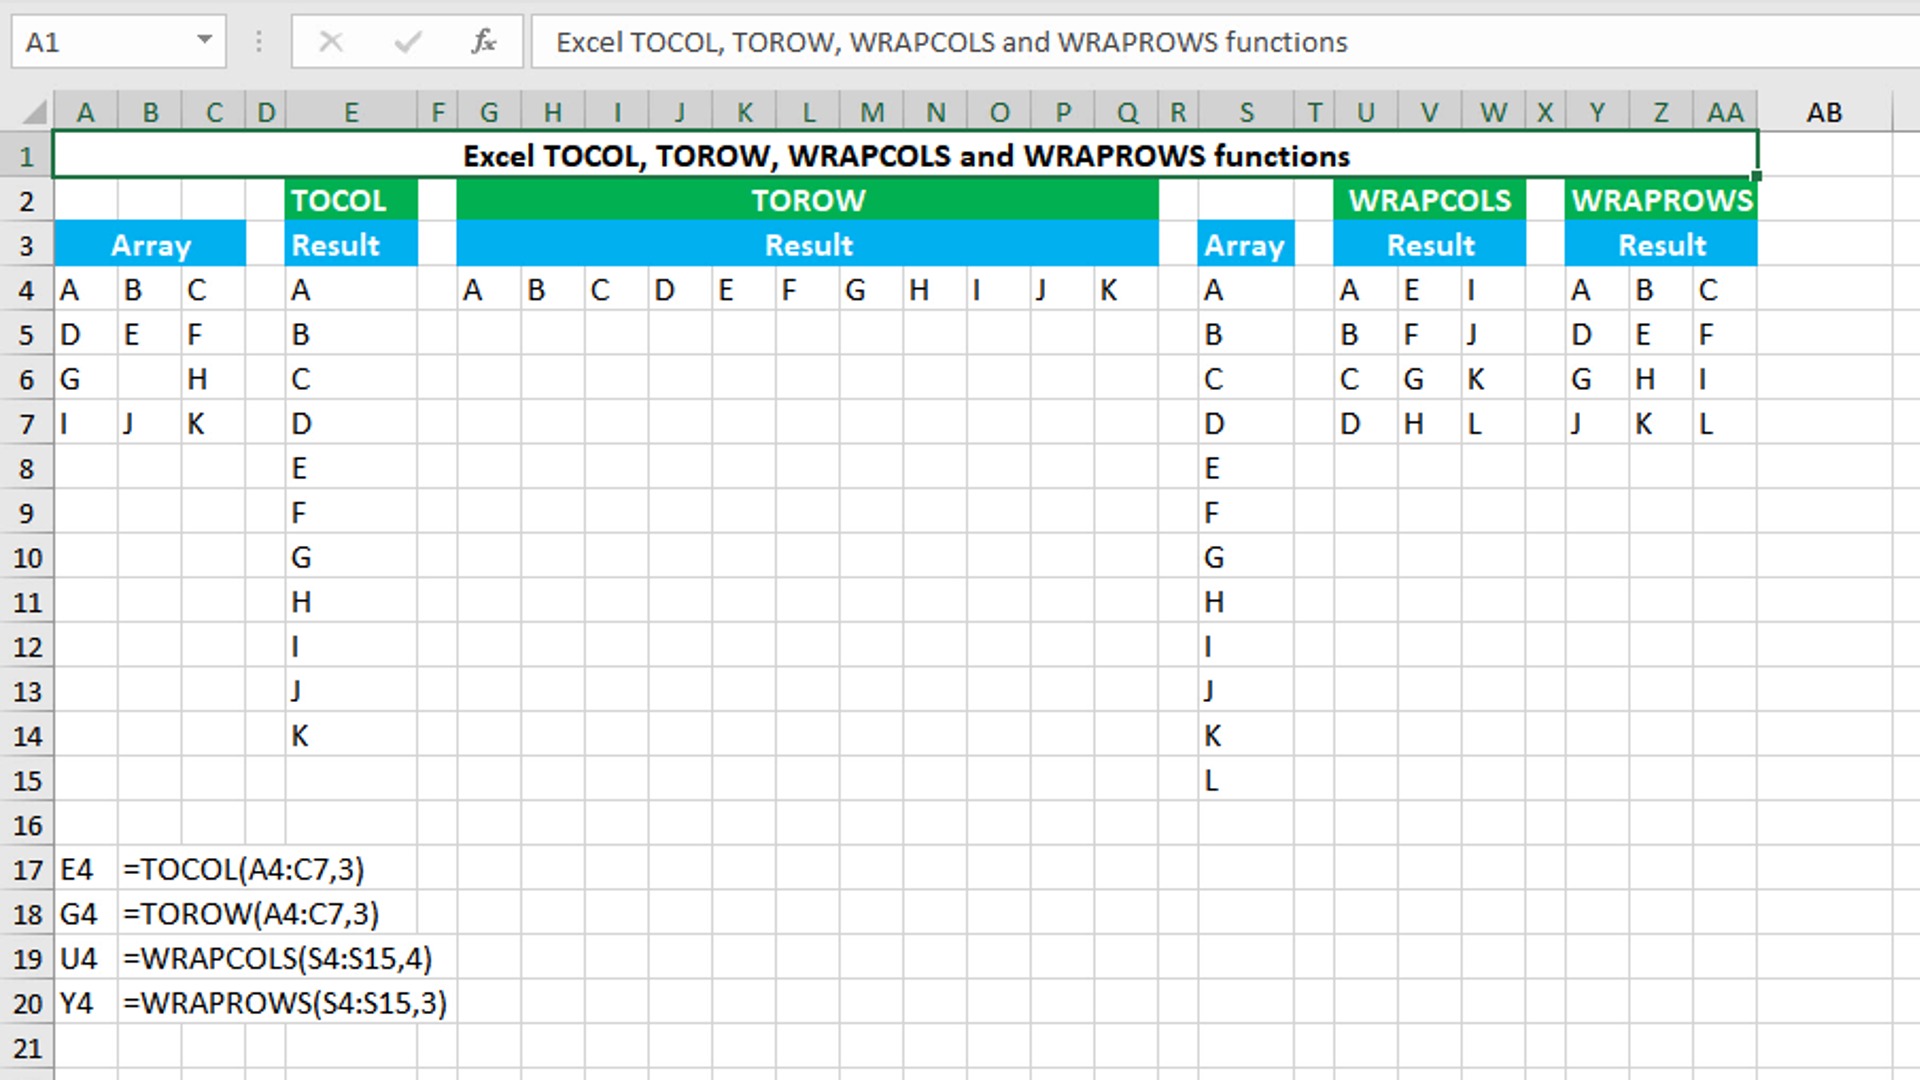Select row 1 header
The height and width of the screenshot is (1080, 1920).
click(x=26, y=156)
